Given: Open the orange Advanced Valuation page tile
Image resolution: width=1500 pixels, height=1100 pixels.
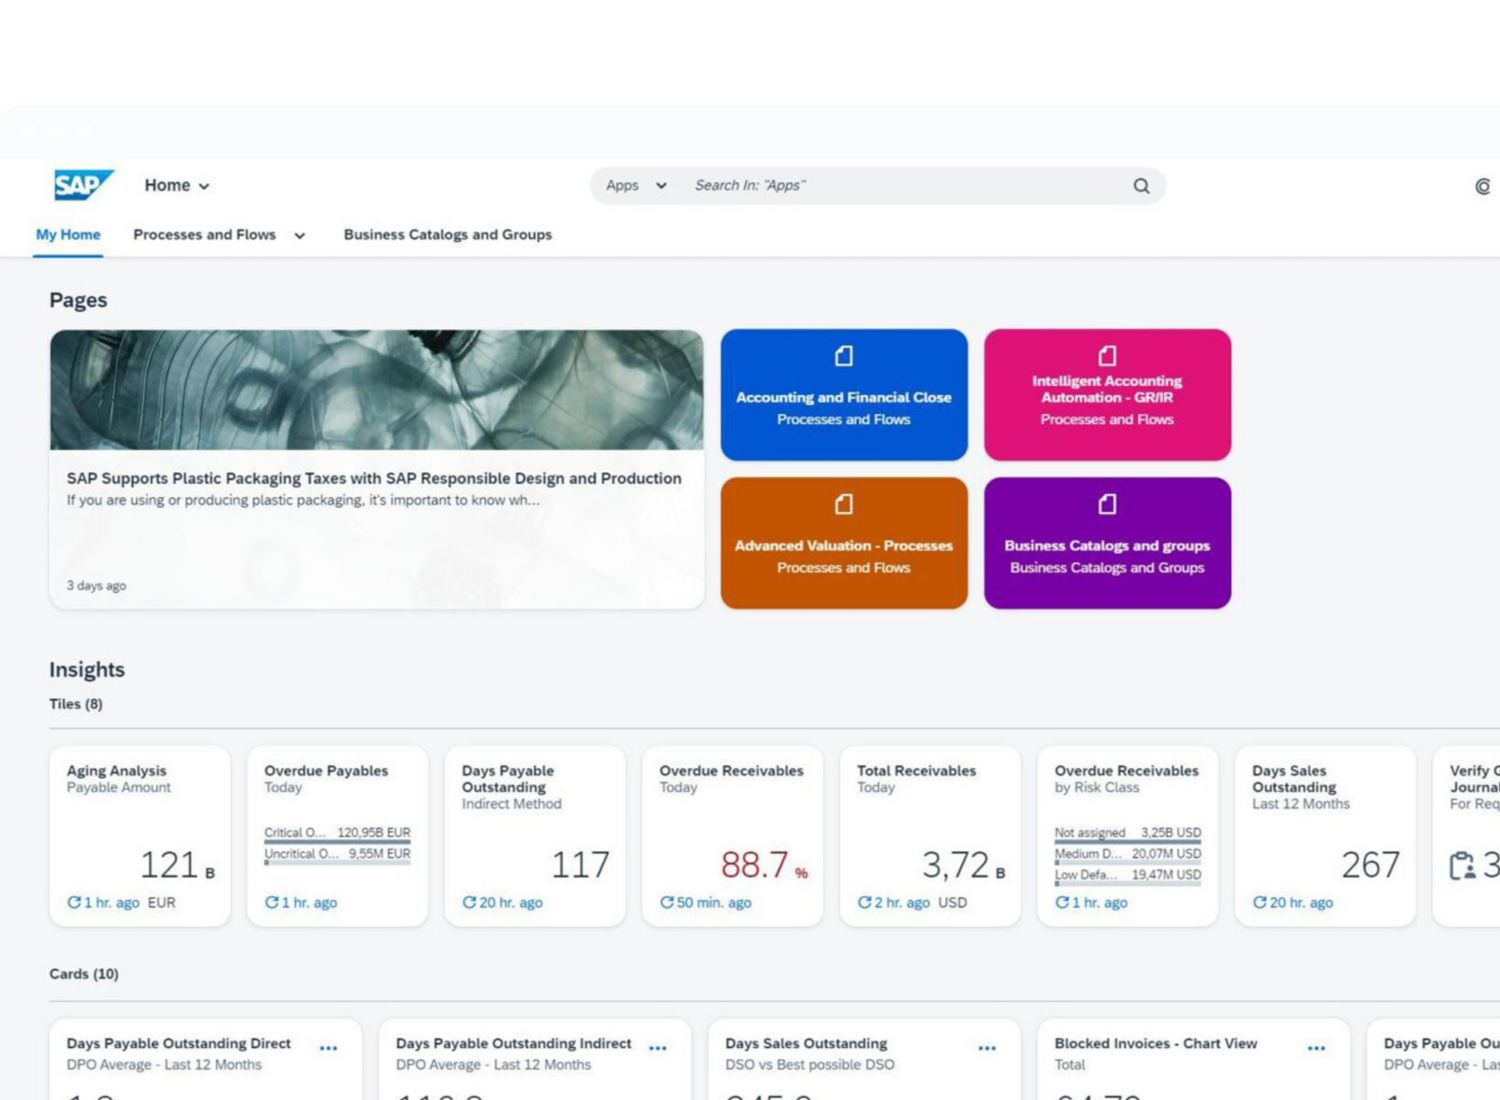Looking at the screenshot, I should (843, 543).
